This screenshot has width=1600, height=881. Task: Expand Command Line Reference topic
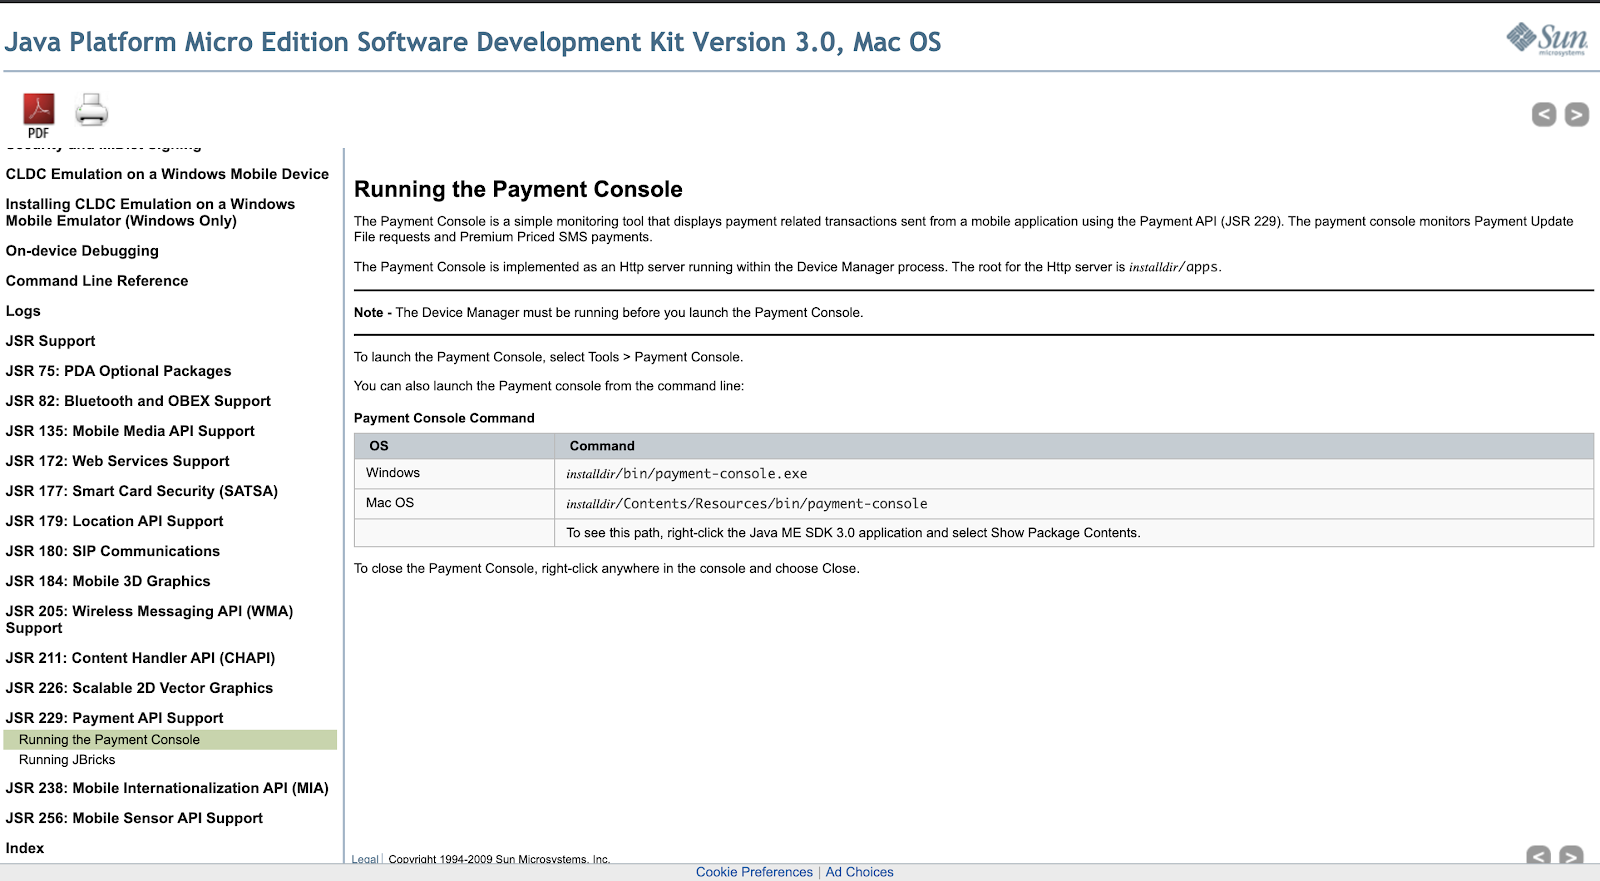pyautogui.click(x=97, y=281)
